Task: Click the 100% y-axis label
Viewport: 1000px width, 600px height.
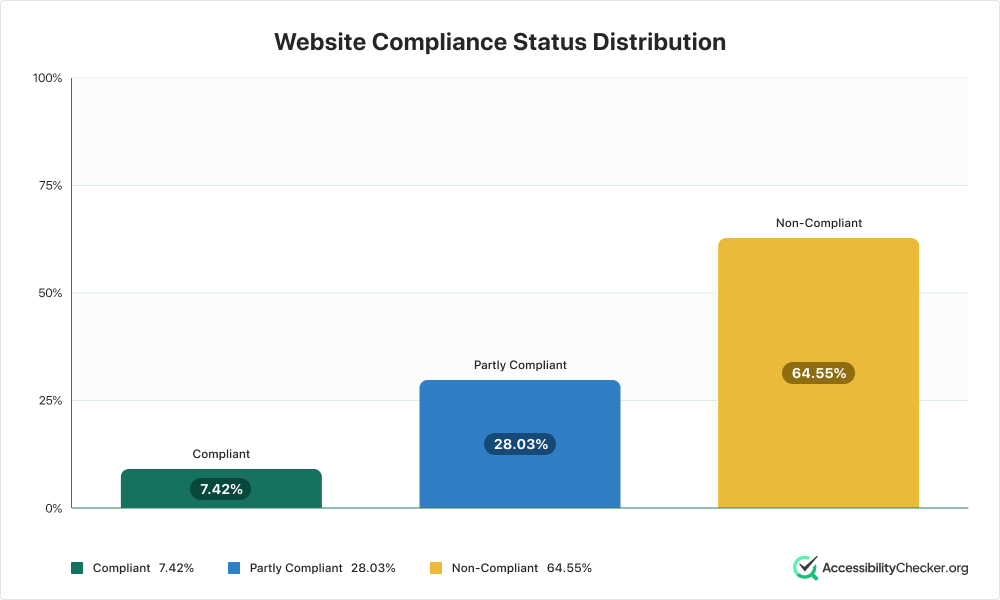Action: pos(48,78)
